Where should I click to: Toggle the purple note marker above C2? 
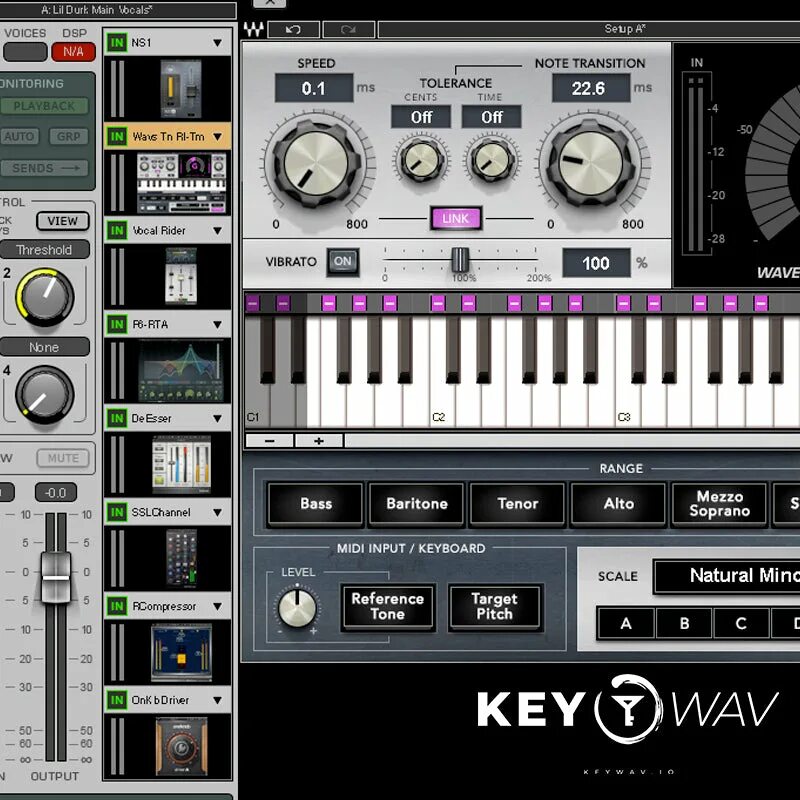pyautogui.click(x=438, y=304)
